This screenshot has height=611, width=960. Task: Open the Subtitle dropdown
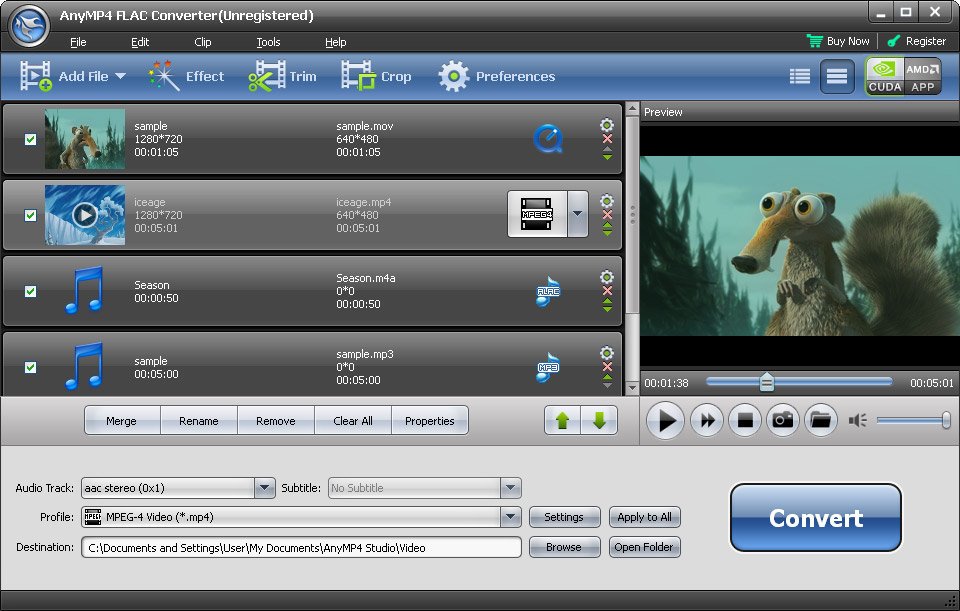pyautogui.click(x=511, y=488)
